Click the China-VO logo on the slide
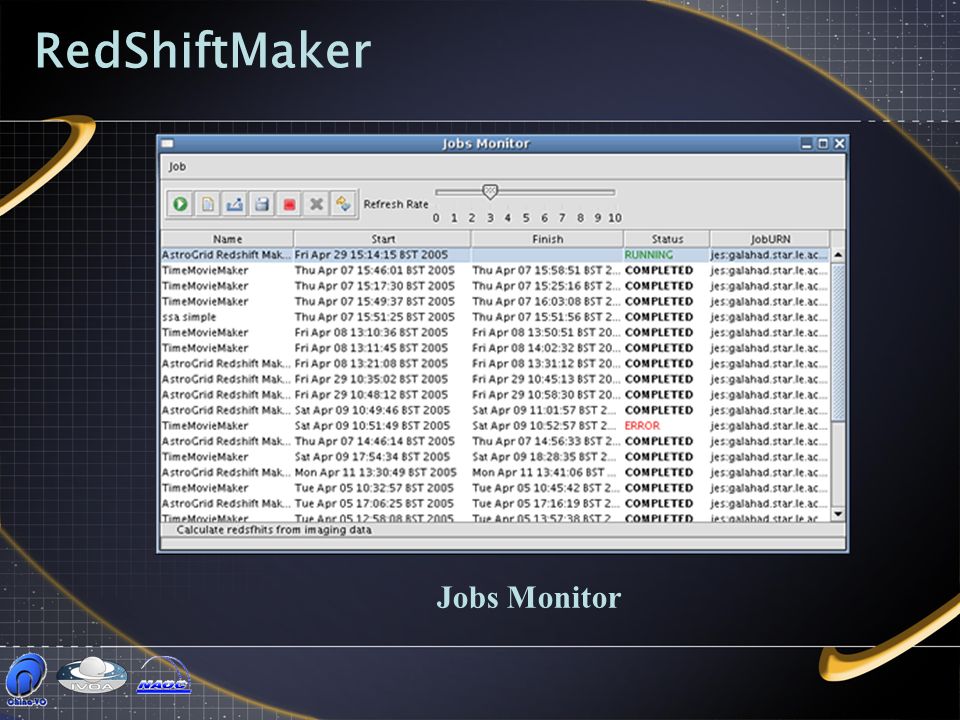Viewport: 960px width, 720px height. [x=26, y=680]
